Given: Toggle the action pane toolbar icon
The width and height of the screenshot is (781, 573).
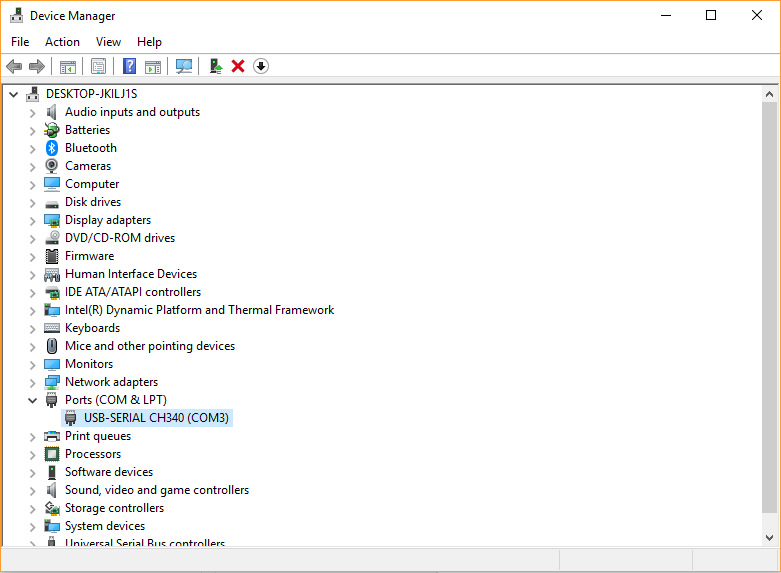Looking at the screenshot, I should coord(153,66).
